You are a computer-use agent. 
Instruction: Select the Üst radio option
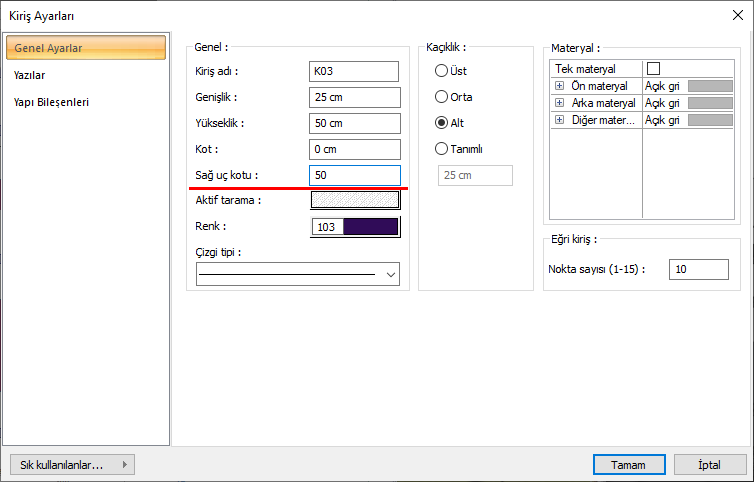(x=441, y=71)
